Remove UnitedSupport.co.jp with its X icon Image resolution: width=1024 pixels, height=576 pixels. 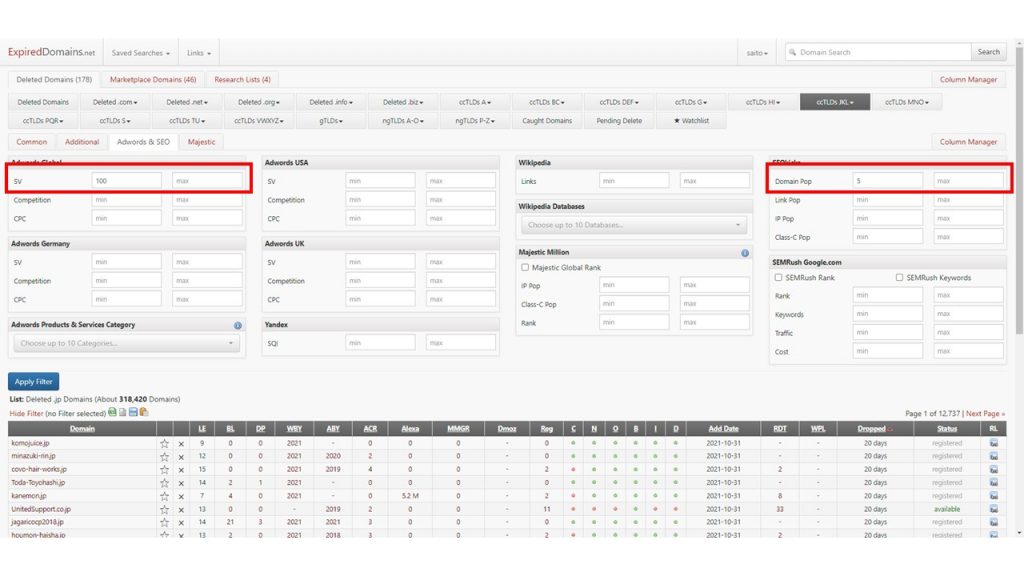(182, 509)
